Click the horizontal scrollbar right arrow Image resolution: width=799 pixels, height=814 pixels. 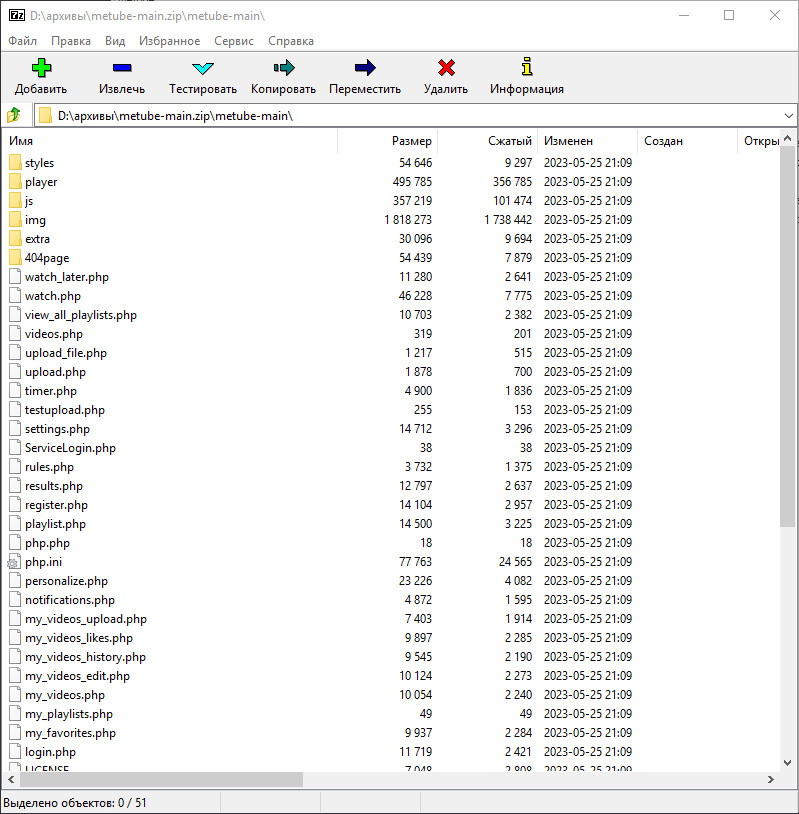[x=771, y=779]
